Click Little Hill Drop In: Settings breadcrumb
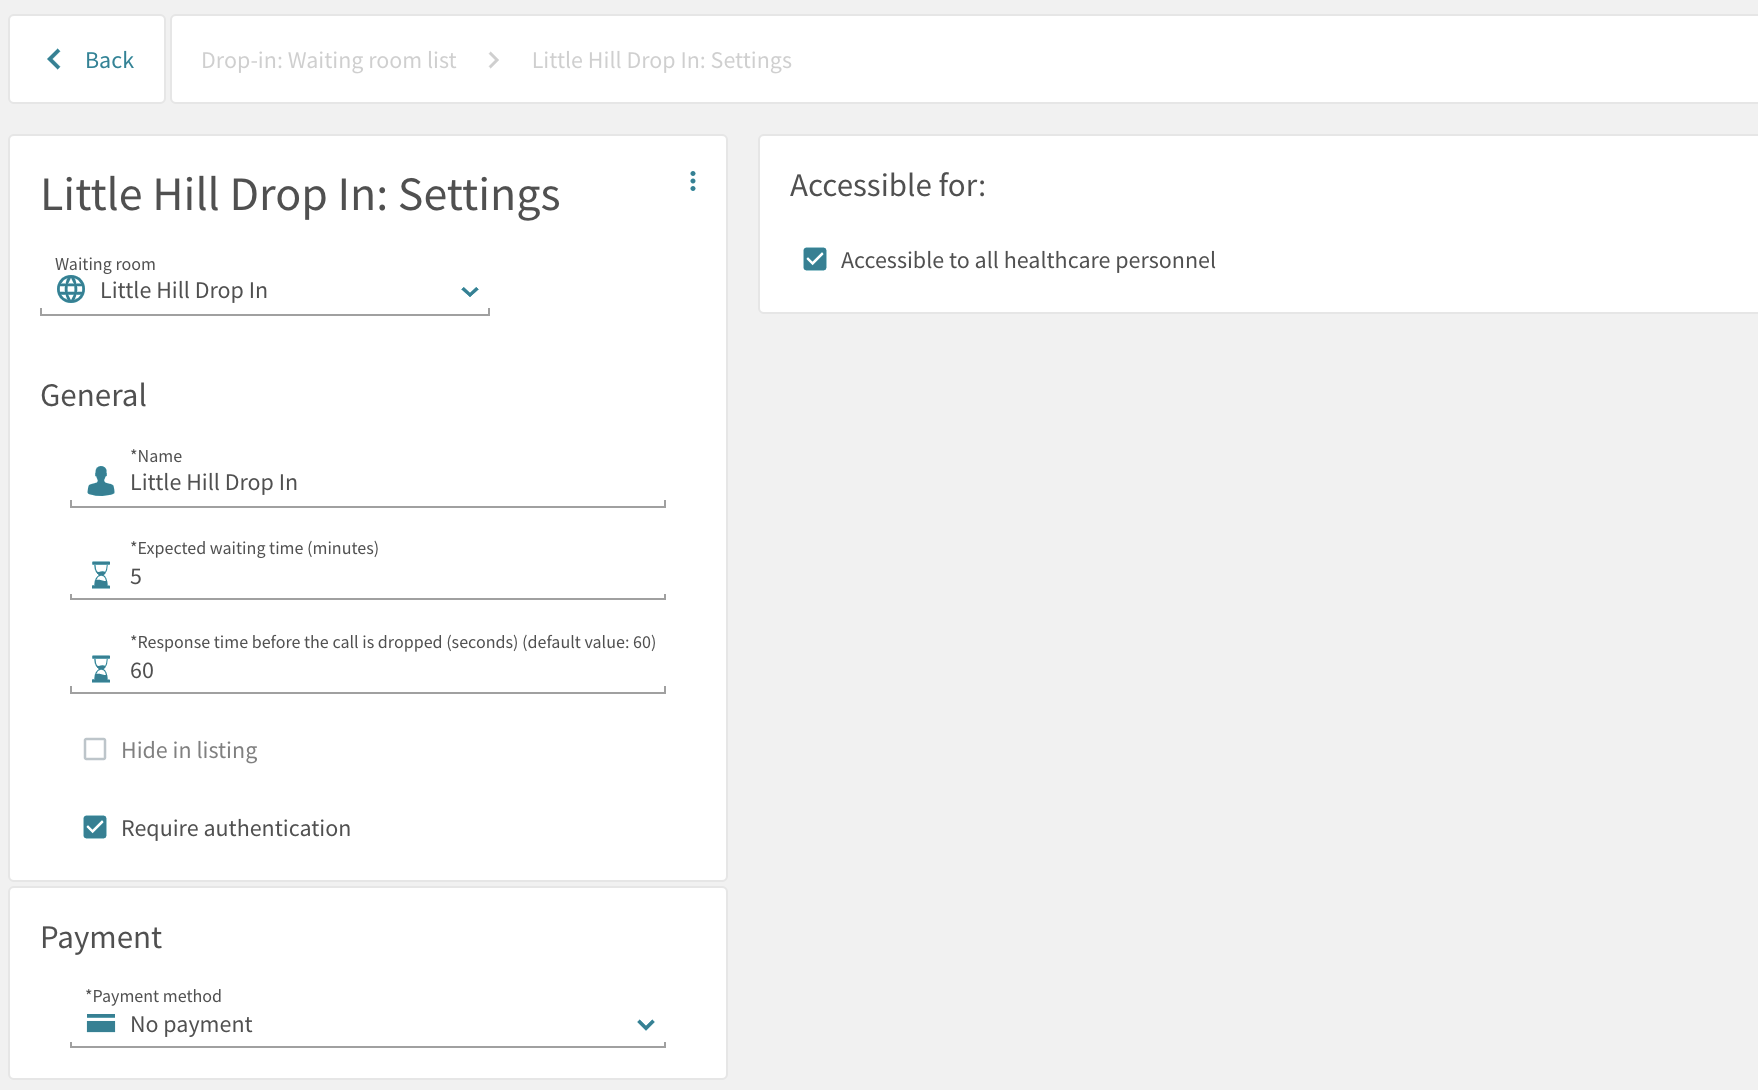The image size is (1758, 1090). pos(662,60)
